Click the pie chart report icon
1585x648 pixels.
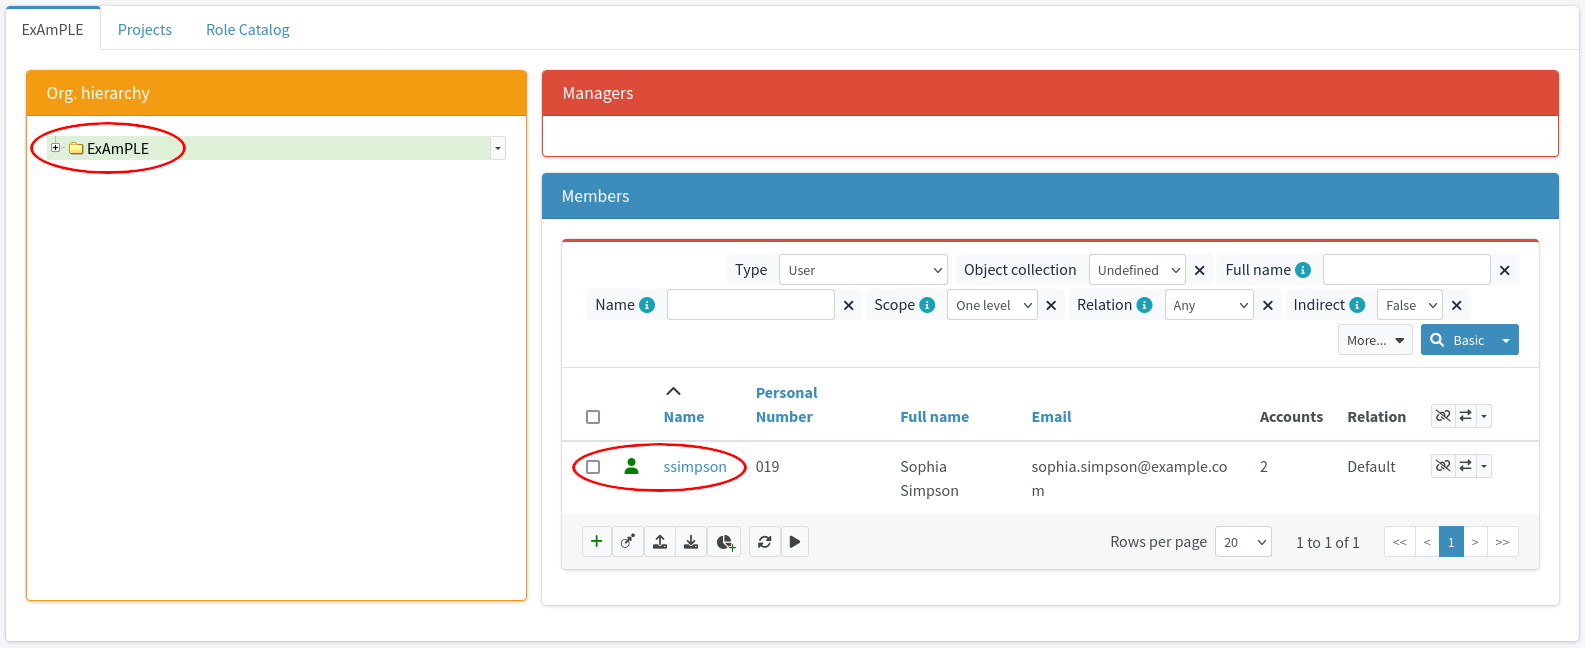(725, 542)
